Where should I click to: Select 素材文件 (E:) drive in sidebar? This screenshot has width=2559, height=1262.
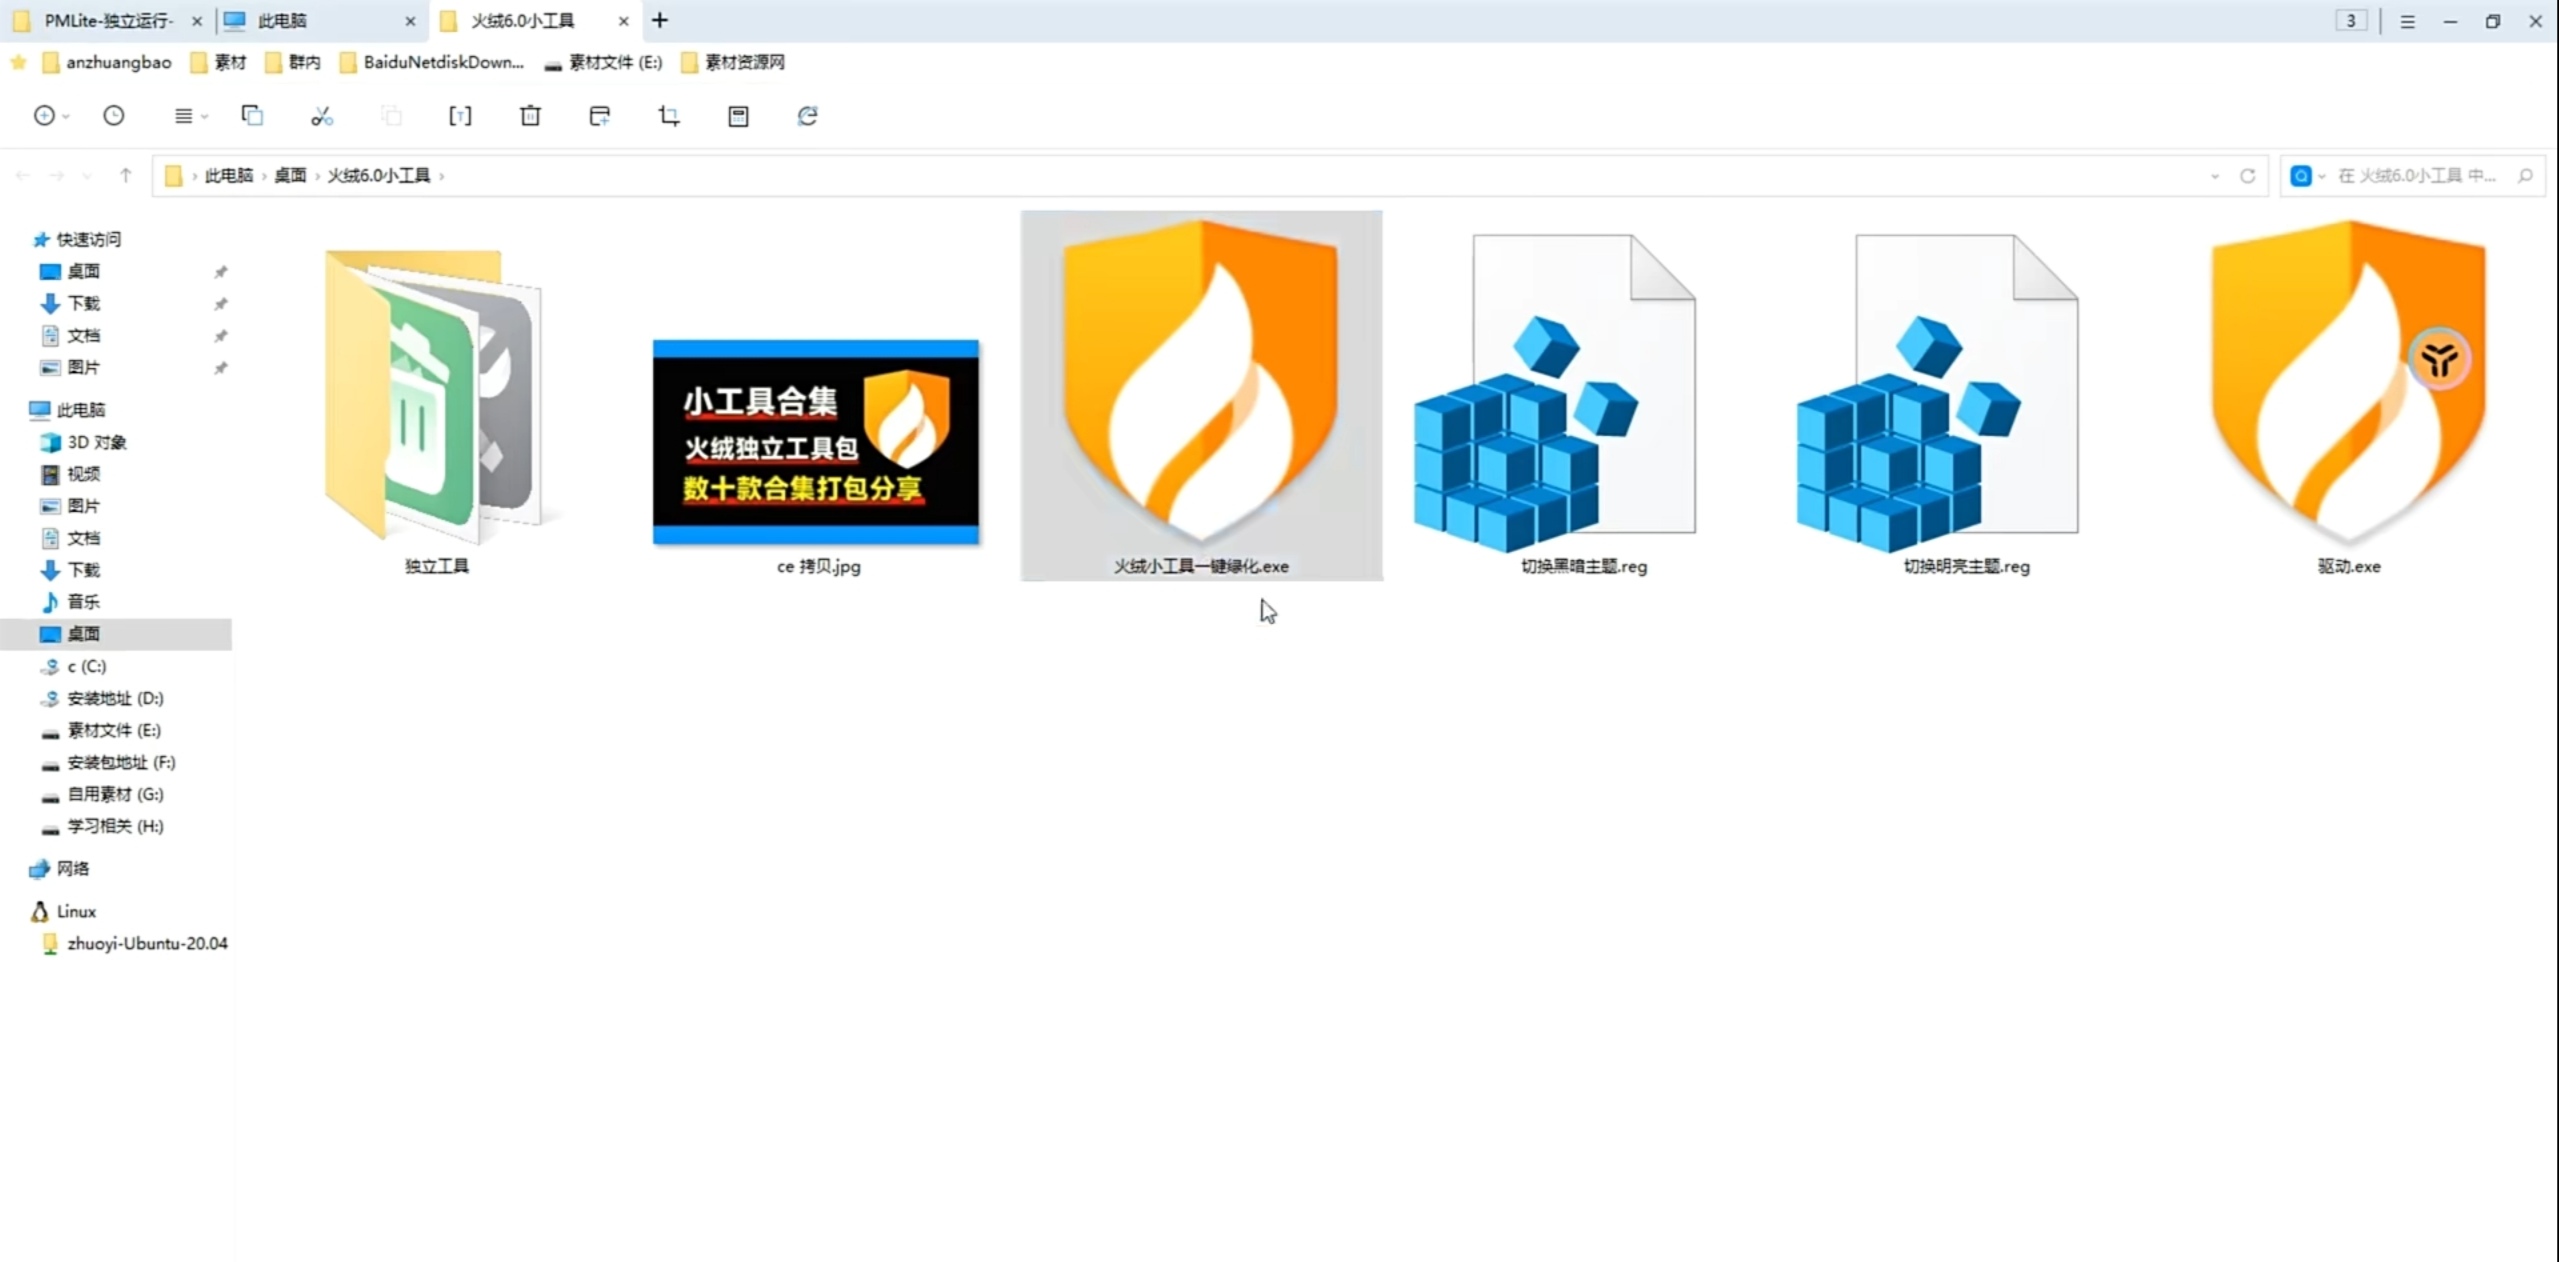click(113, 730)
